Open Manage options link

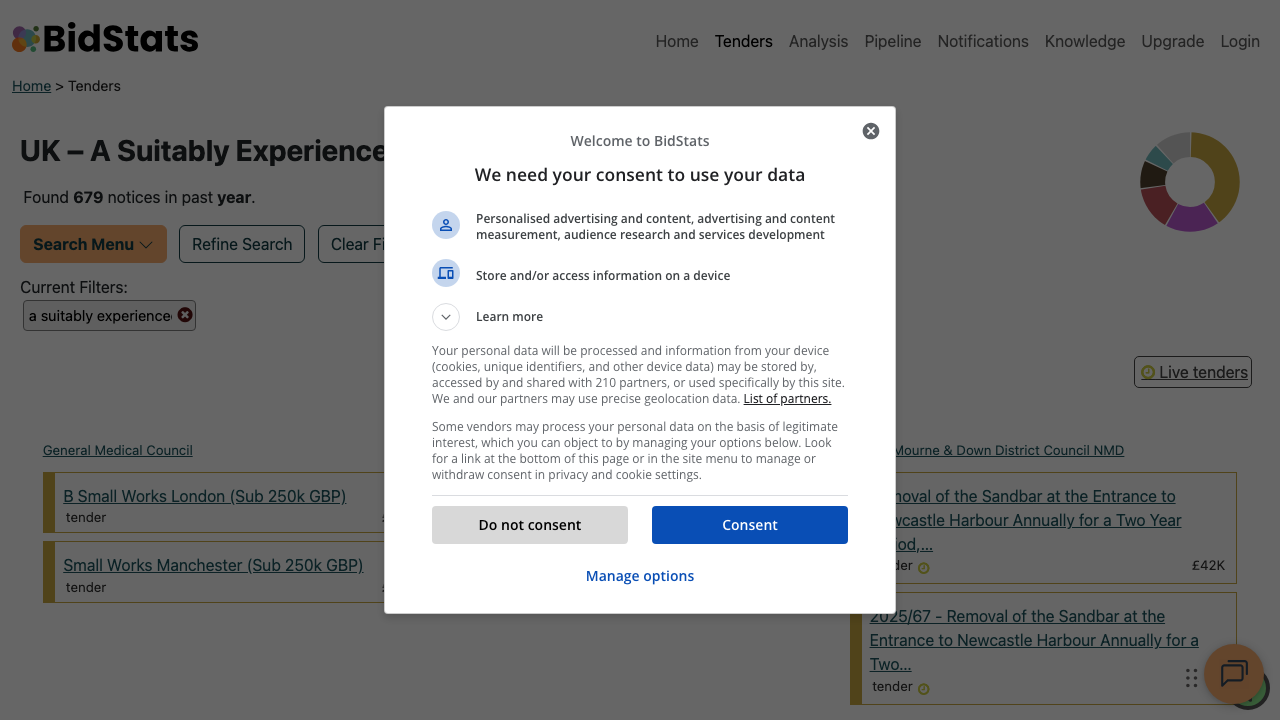[x=640, y=576]
